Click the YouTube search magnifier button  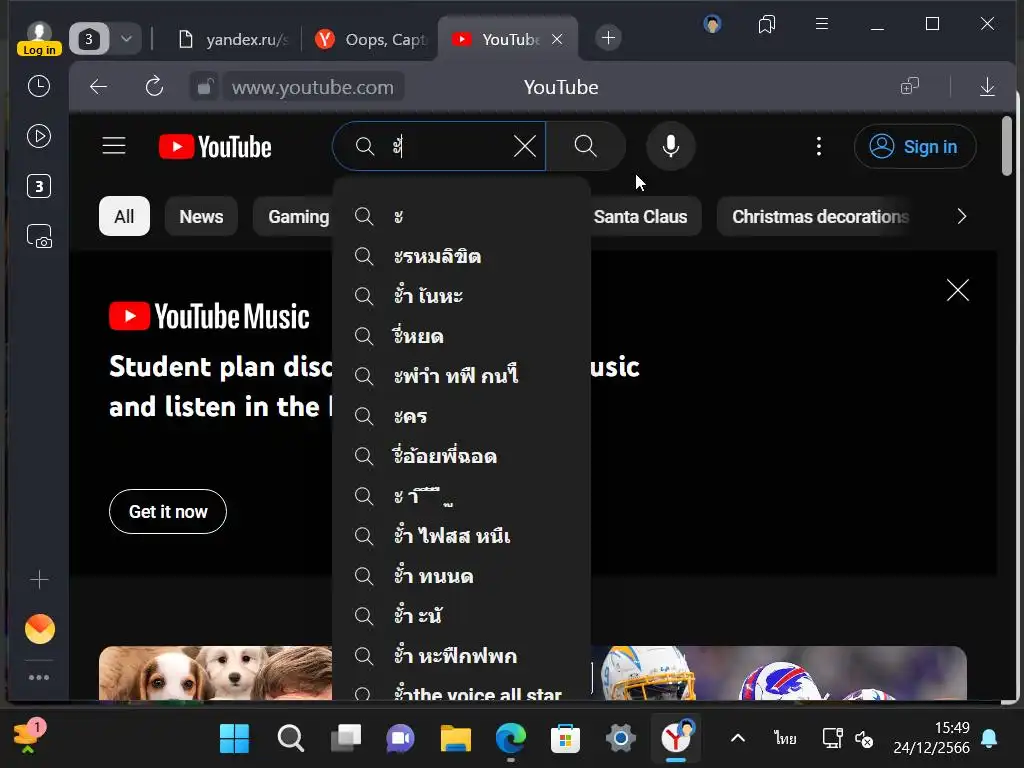click(586, 146)
